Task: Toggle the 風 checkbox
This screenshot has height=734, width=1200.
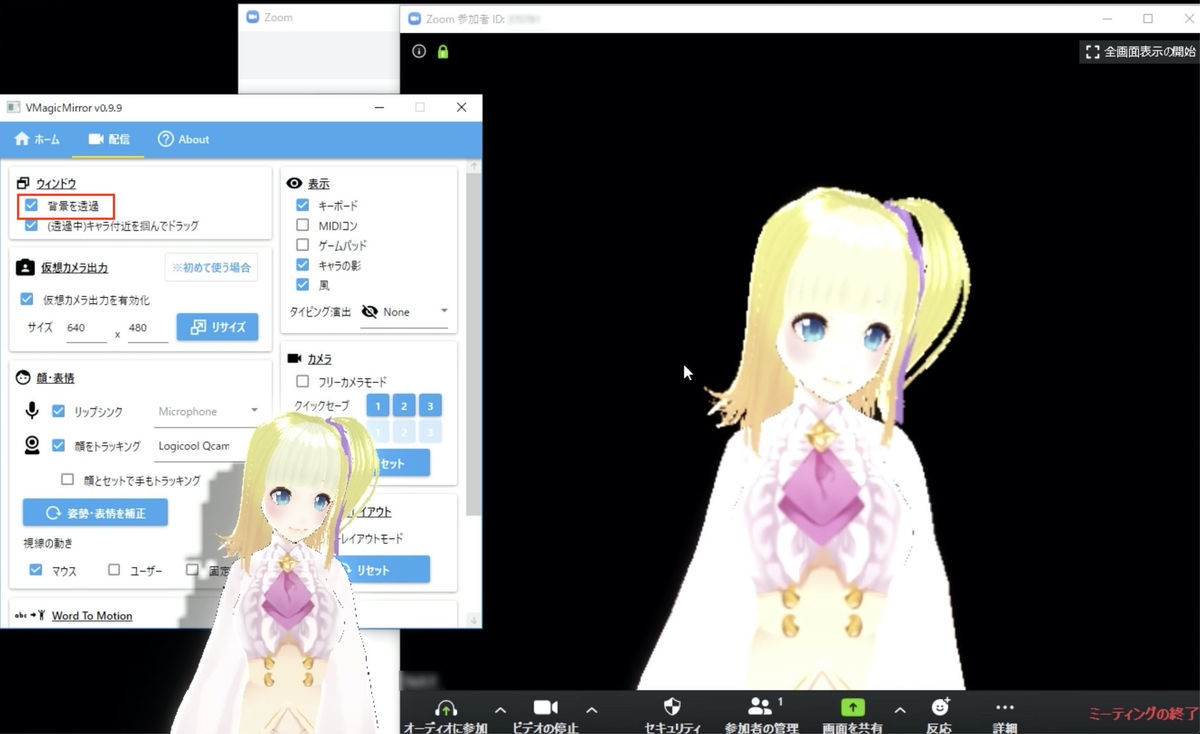Action: click(303, 285)
